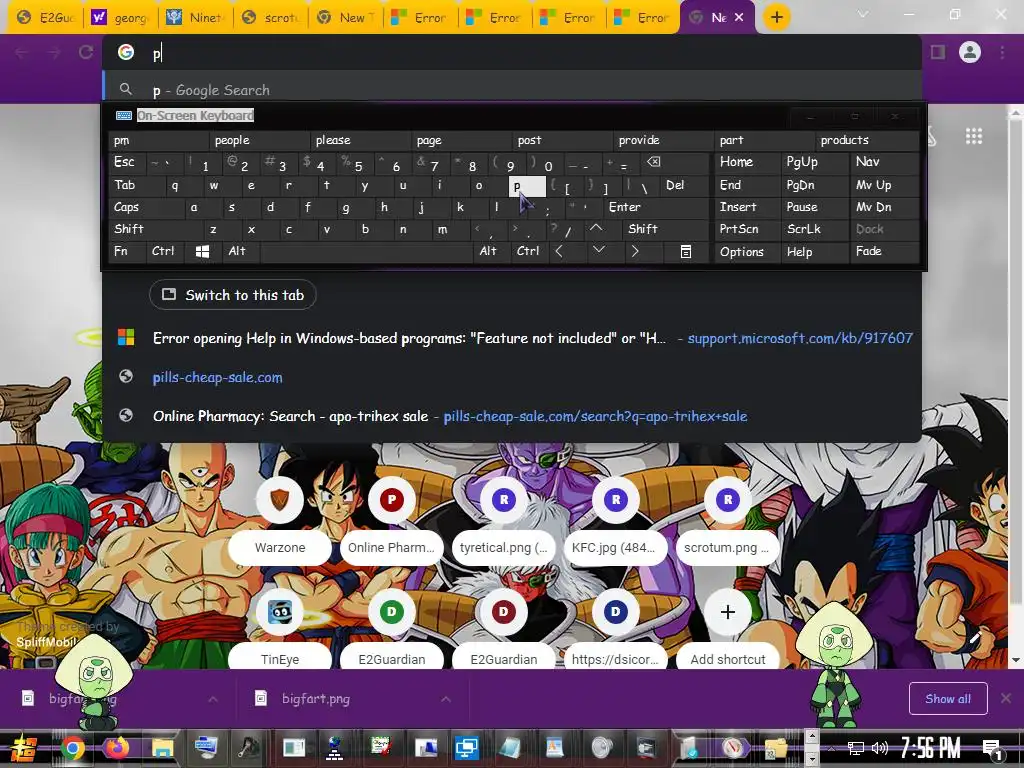This screenshot has height=768, width=1024.
Task: Open the tab search chevron in Chrome
Action: click(863, 14)
